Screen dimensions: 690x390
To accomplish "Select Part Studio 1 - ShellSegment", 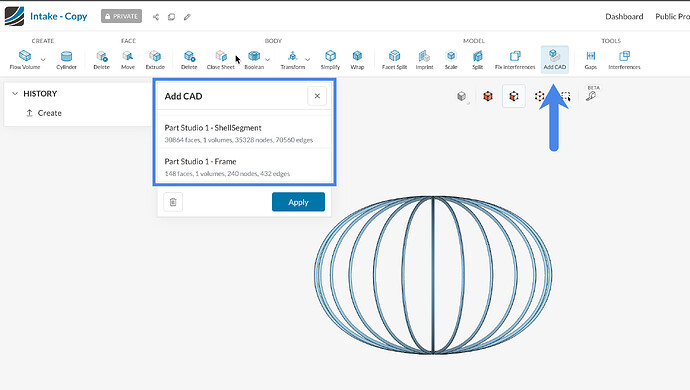I will coord(244,133).
